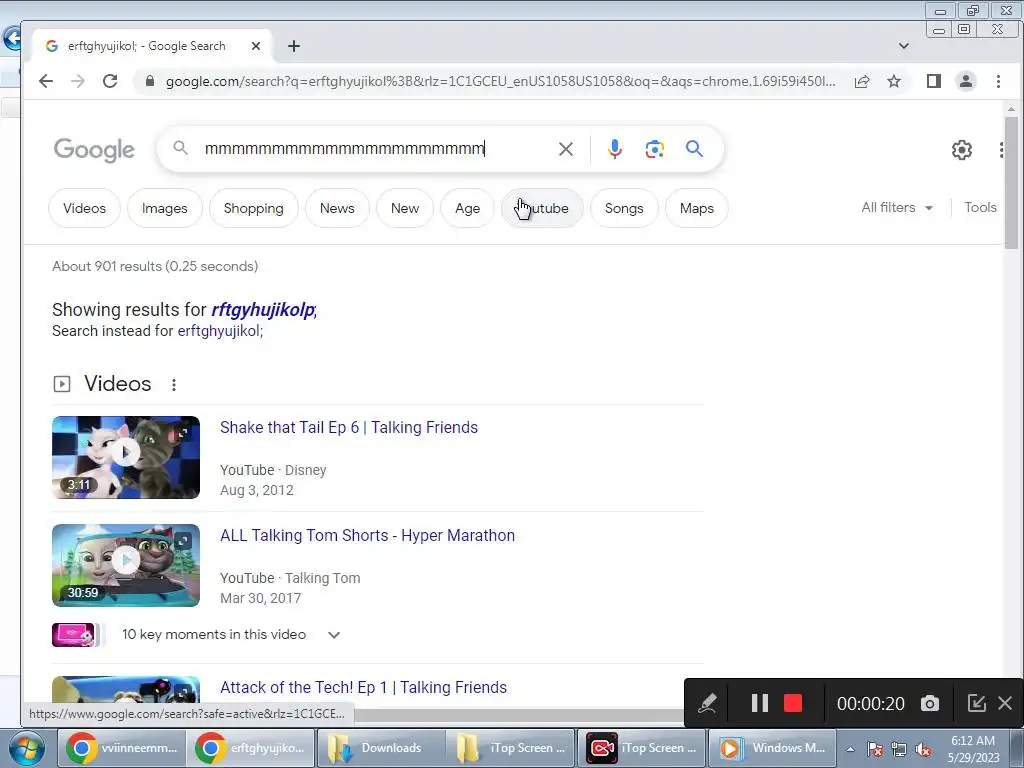Switch to News results
Image resolution: width=1024 pixels, height=768 pixels.
337,208
